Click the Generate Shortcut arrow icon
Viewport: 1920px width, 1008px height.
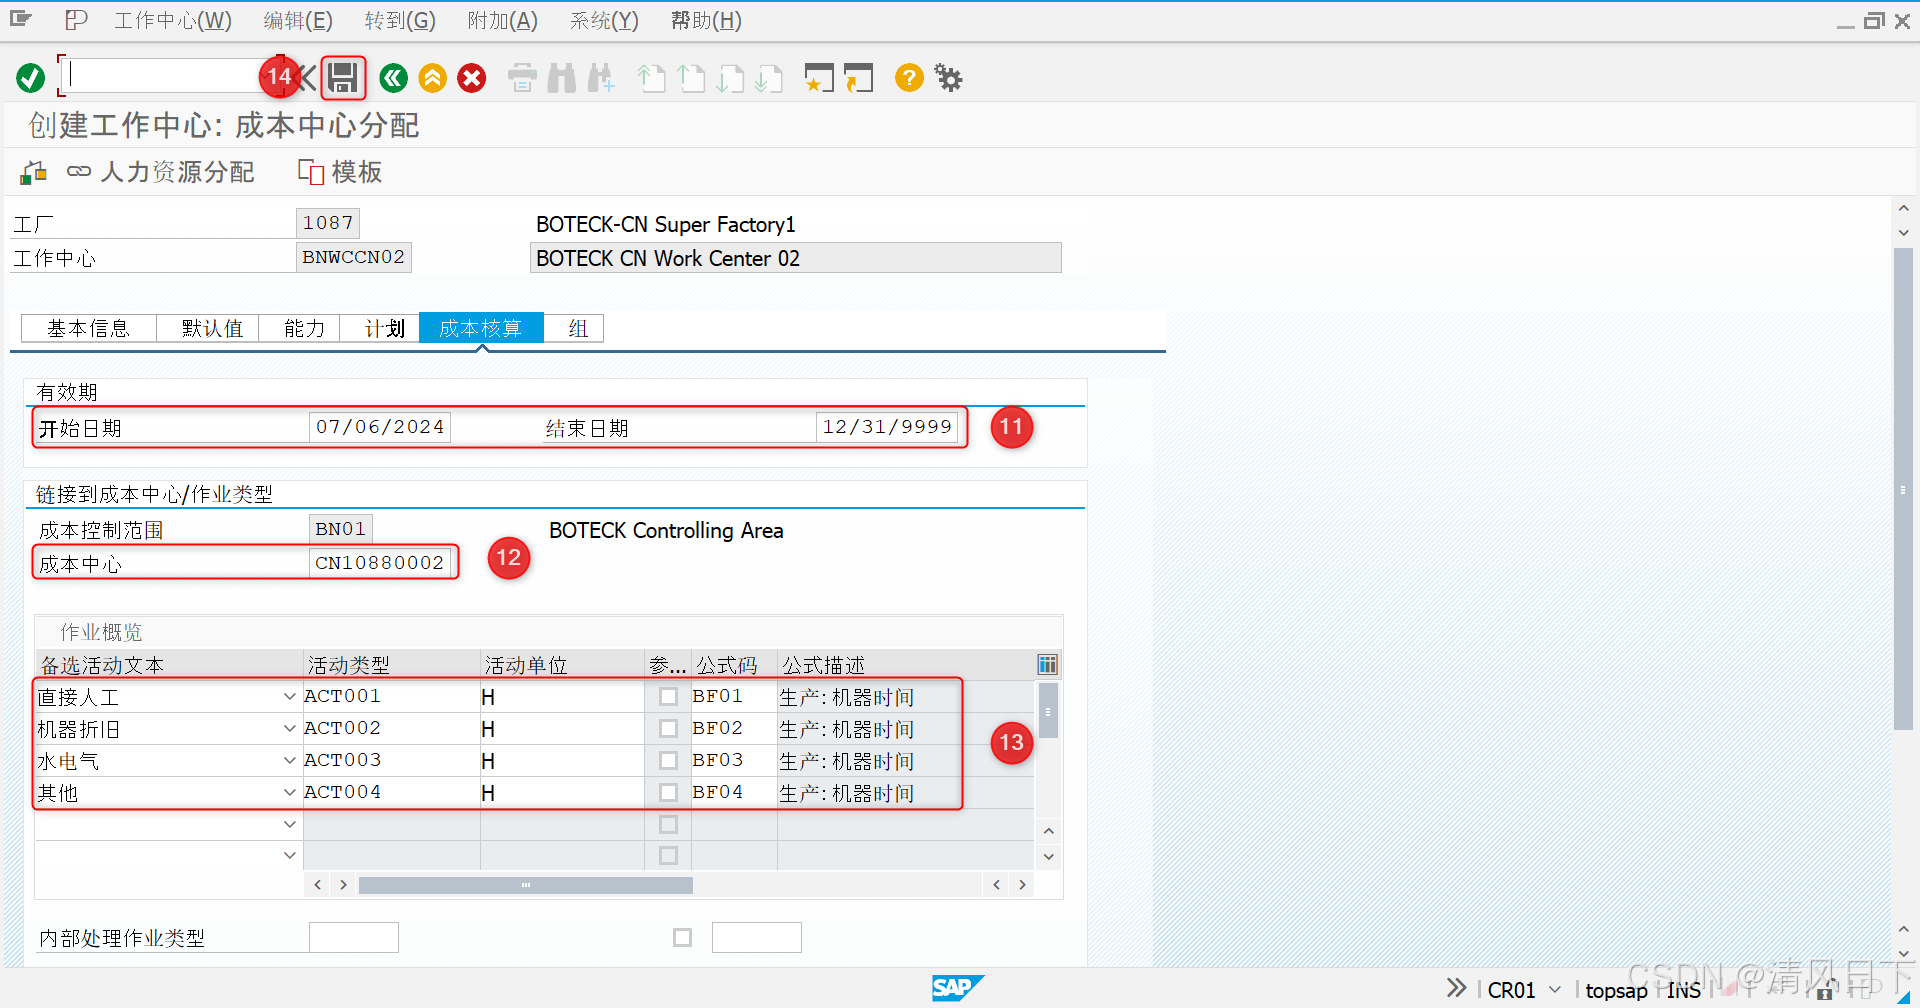click(858, 78)
